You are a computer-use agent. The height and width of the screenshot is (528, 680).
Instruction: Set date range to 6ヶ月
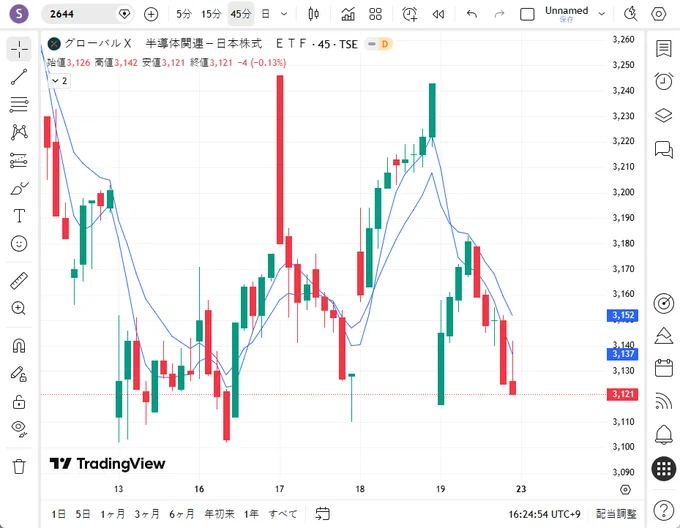(x=182, y=514)
